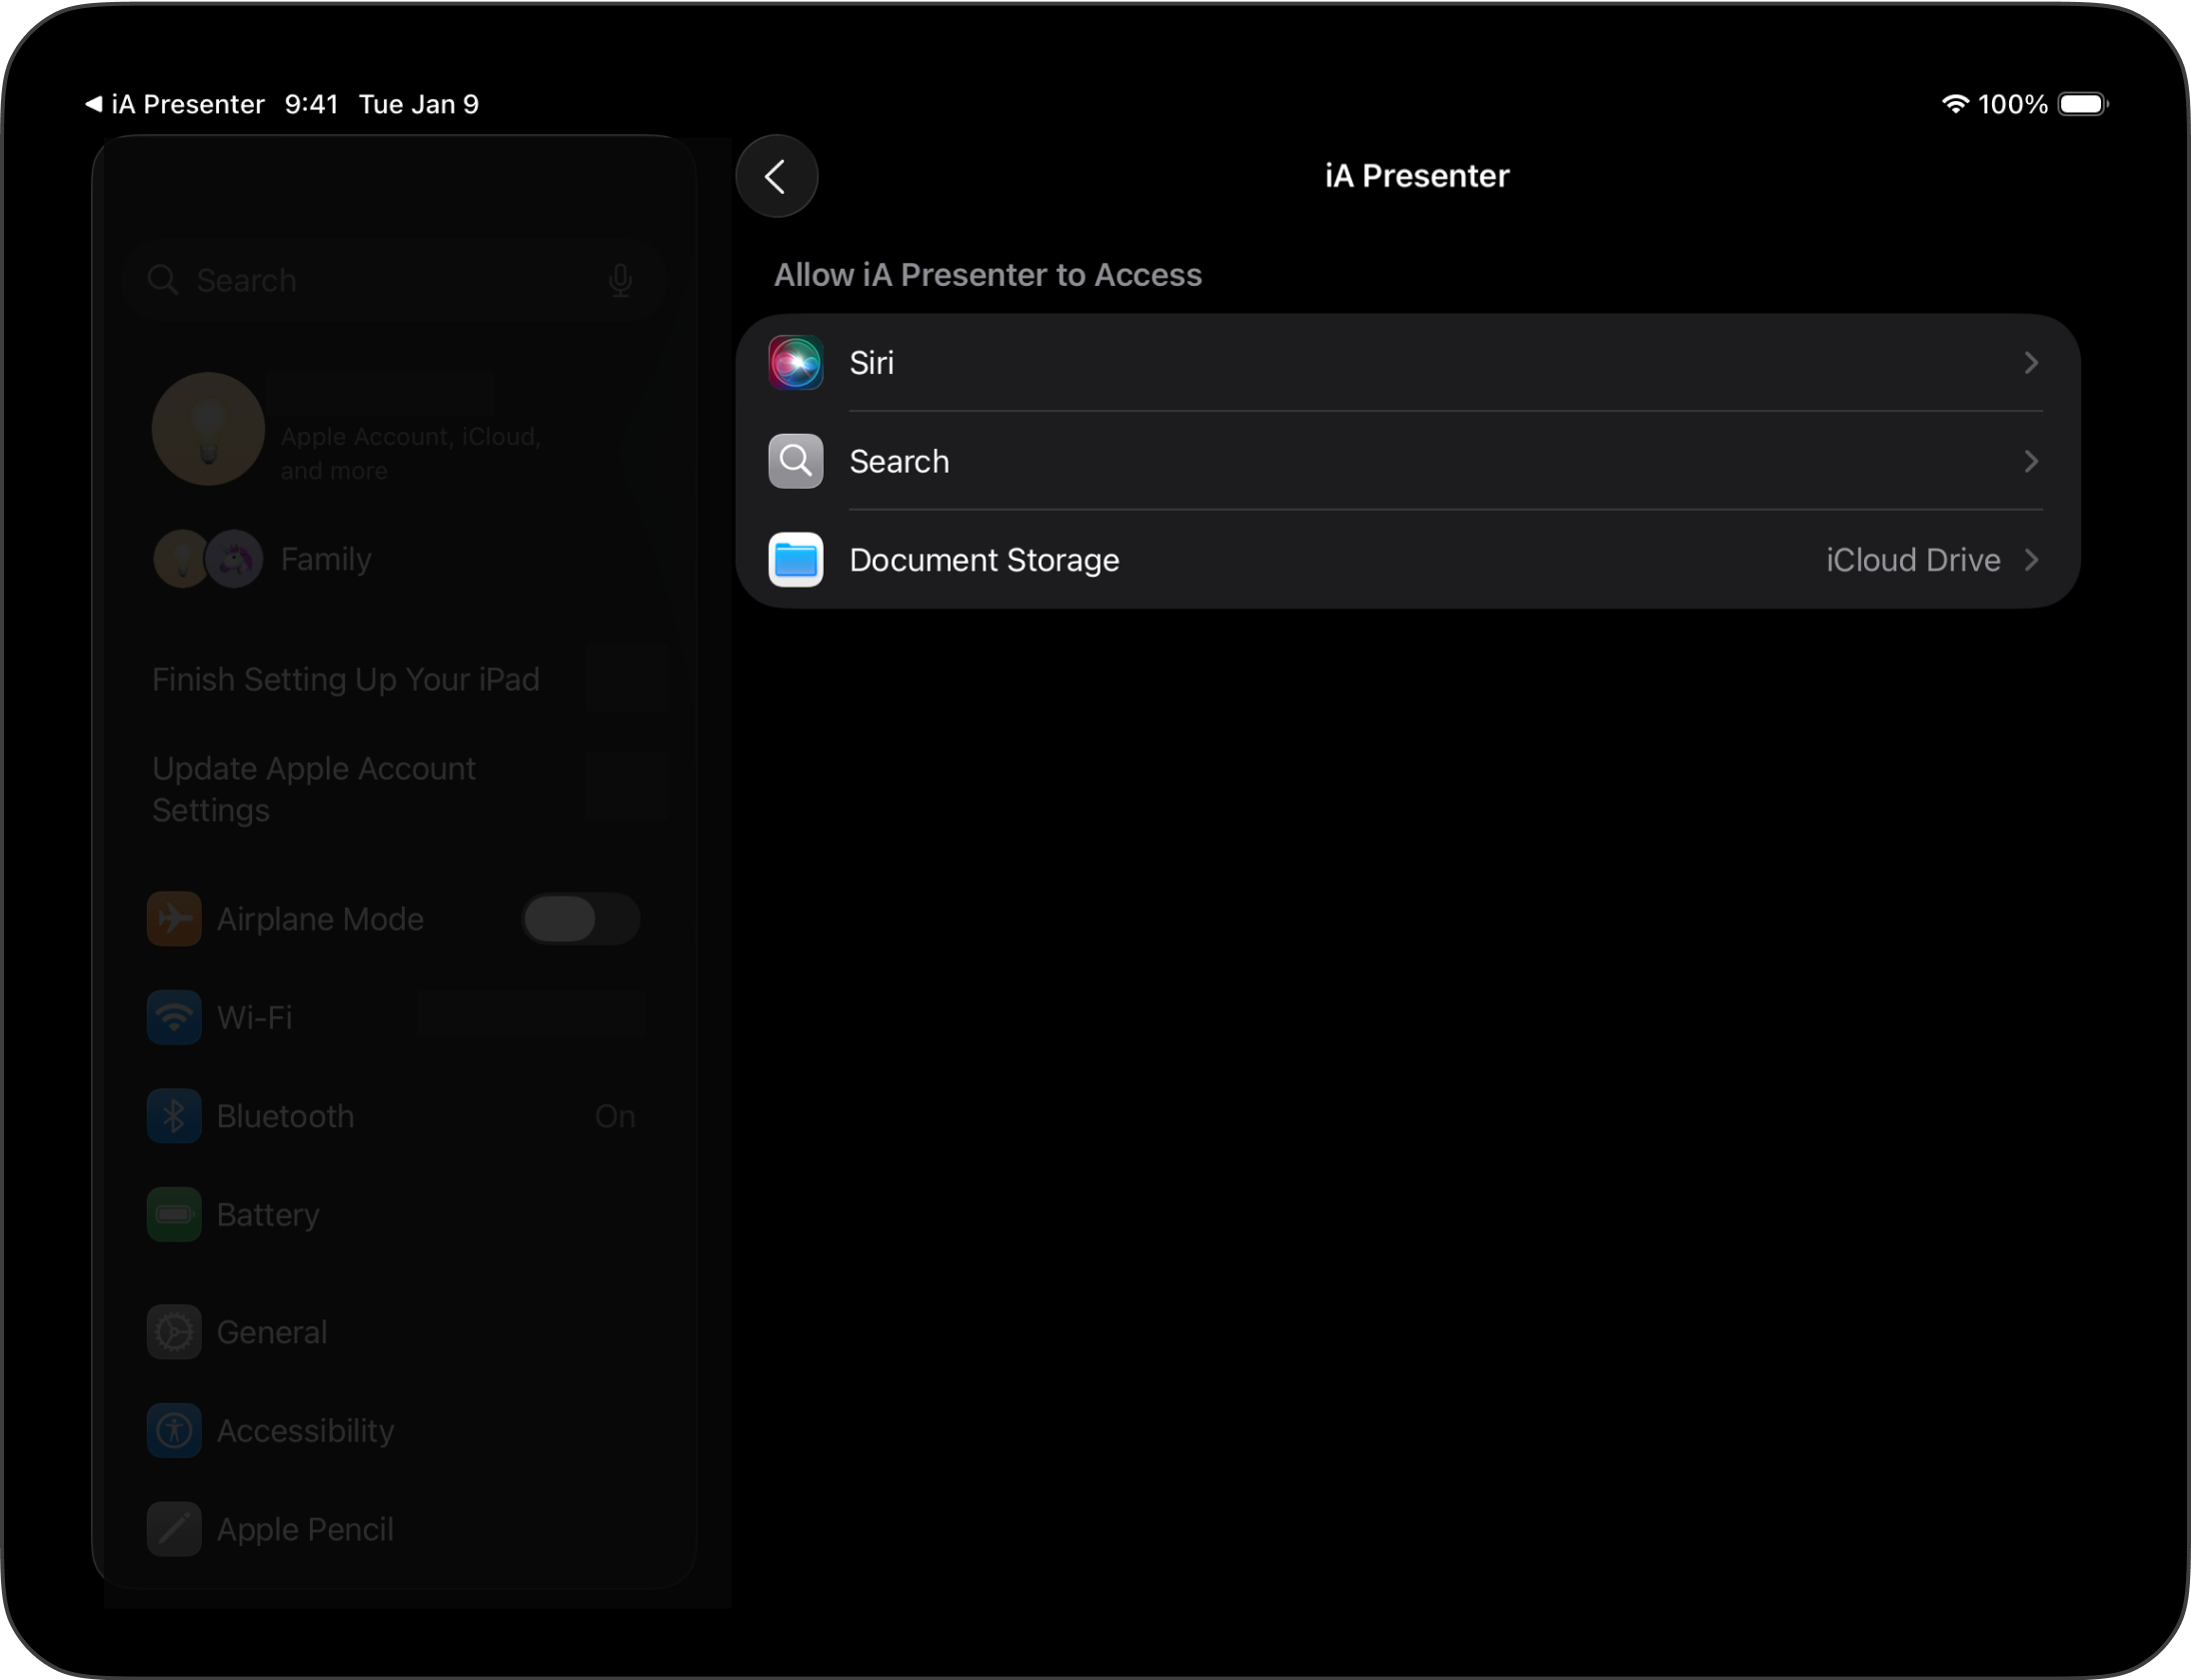
Task: Return to iA Presenter via status bar
Action: (175, 104)
